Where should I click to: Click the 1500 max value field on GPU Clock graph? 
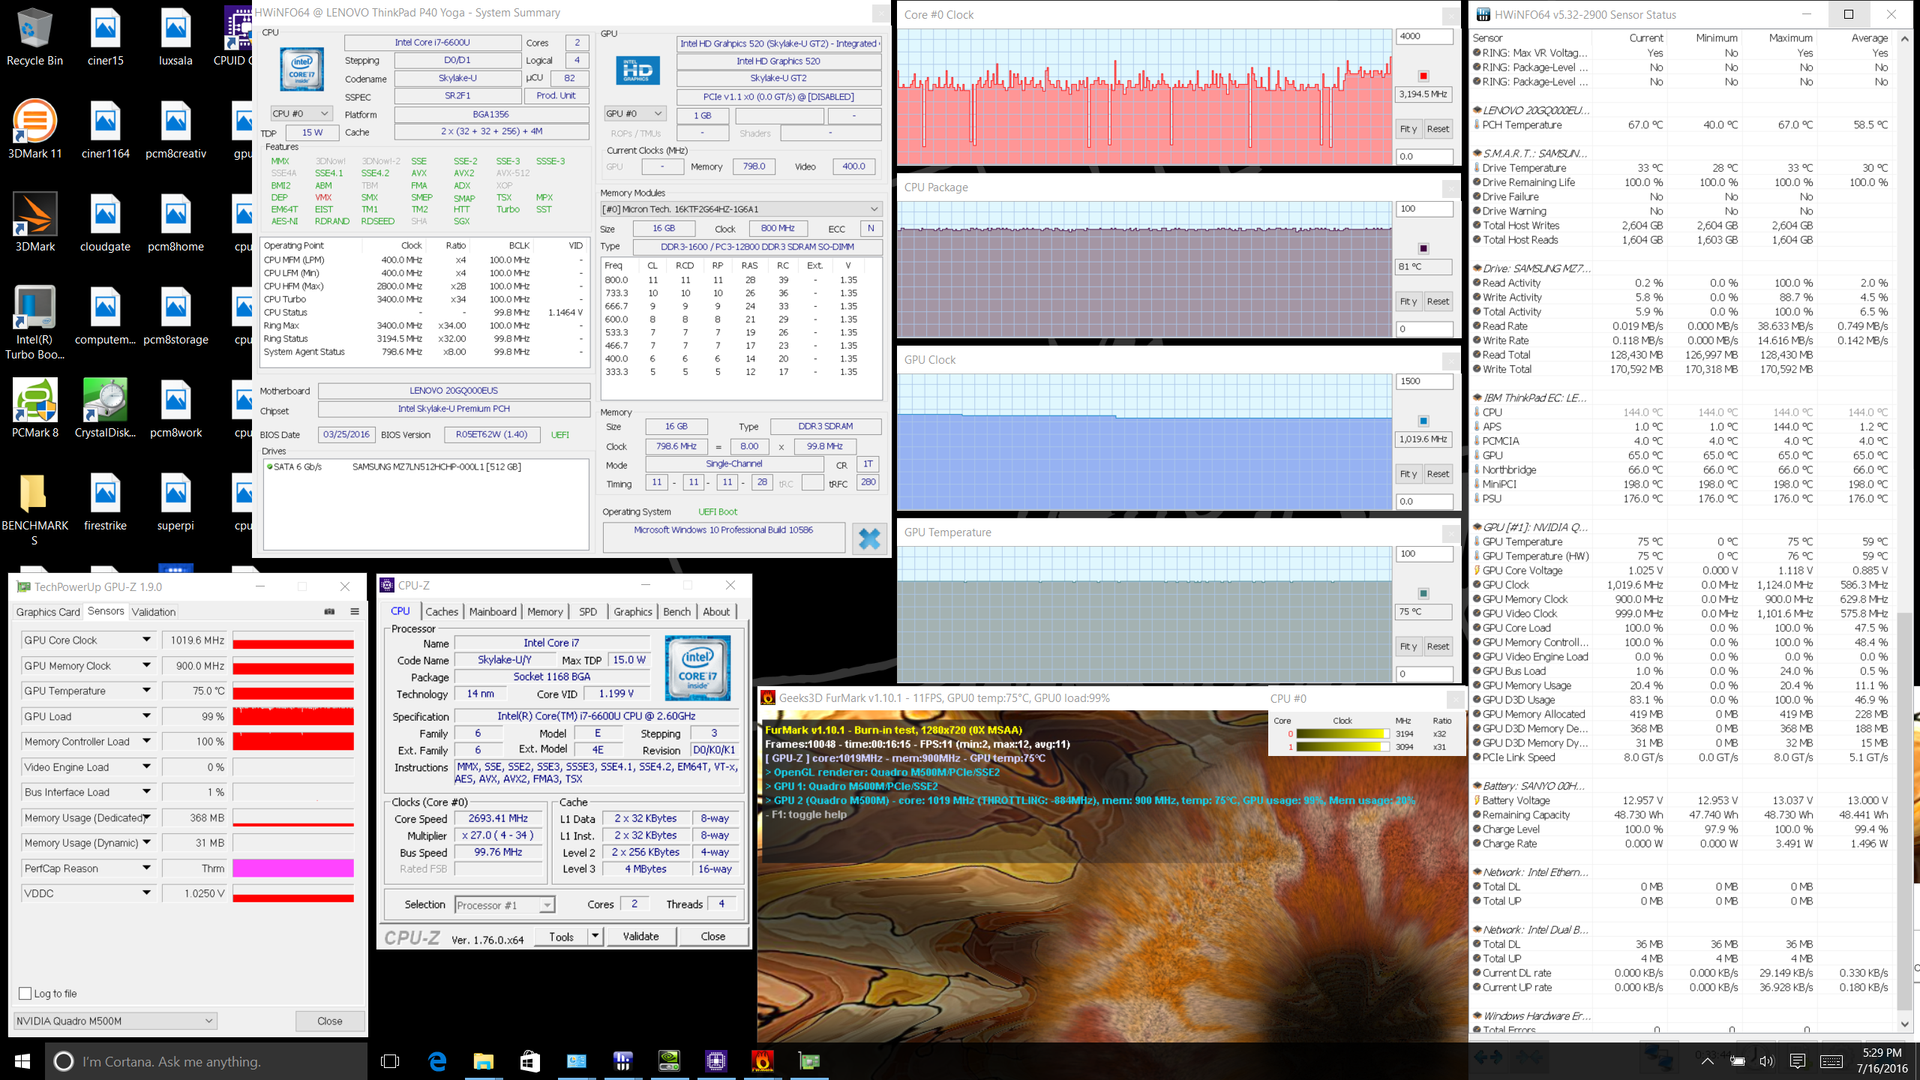click(x=1424, y=381)
